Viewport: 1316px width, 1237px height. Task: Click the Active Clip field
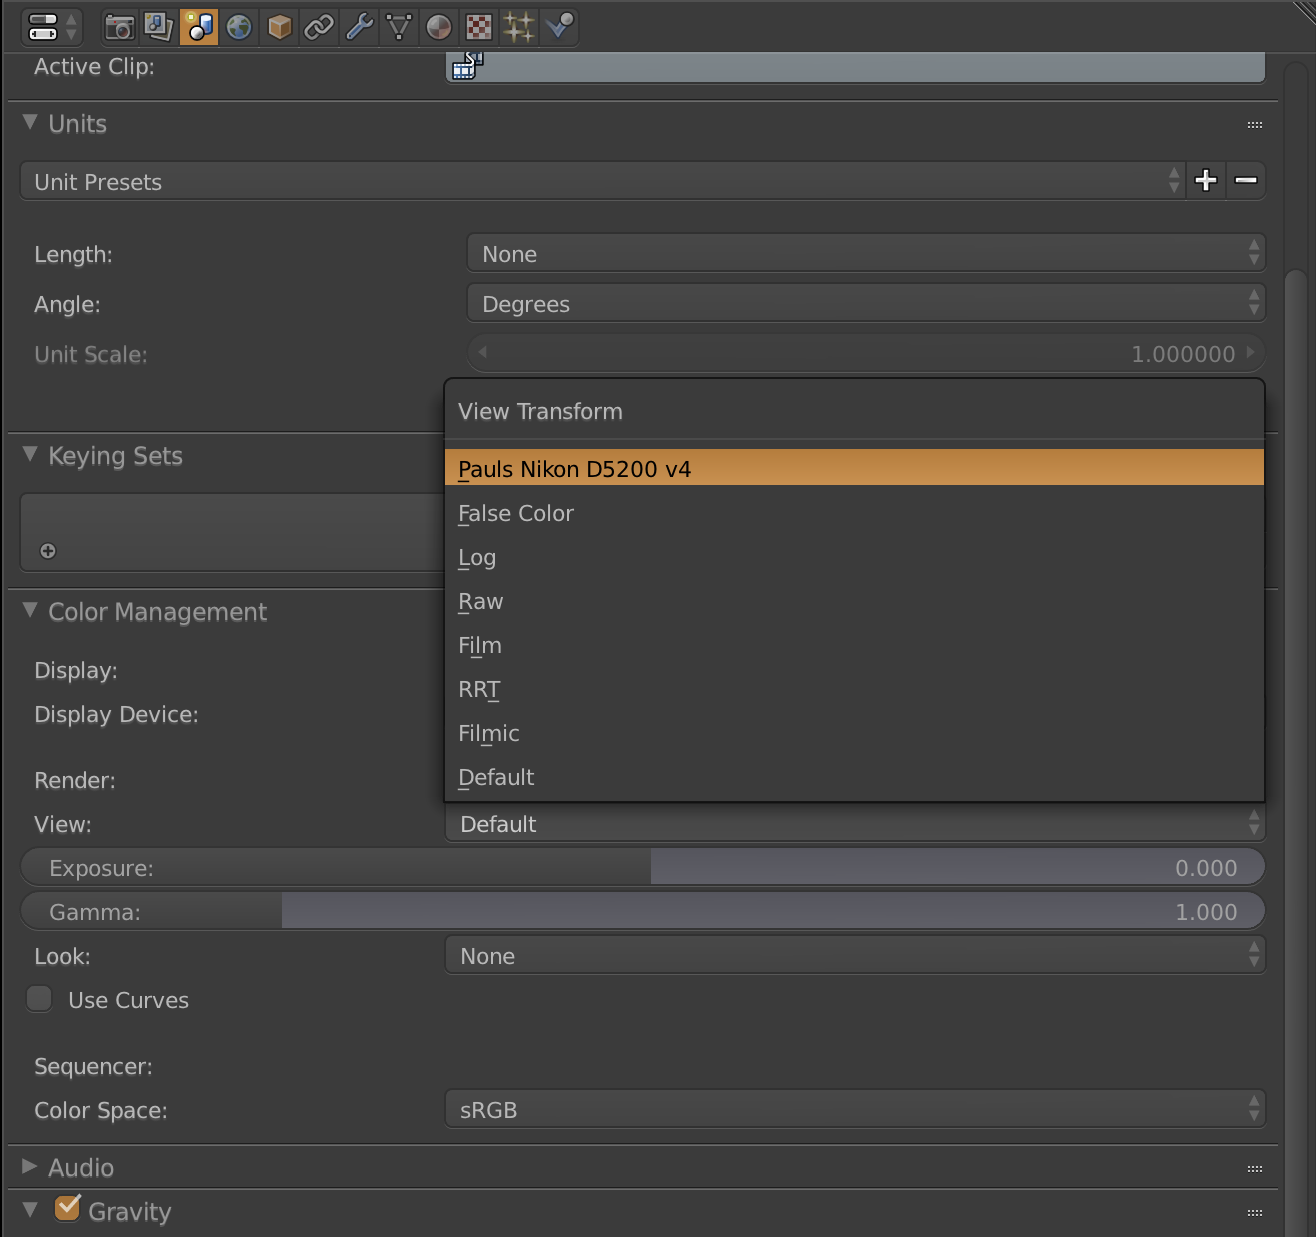click(x=855, y=66)
